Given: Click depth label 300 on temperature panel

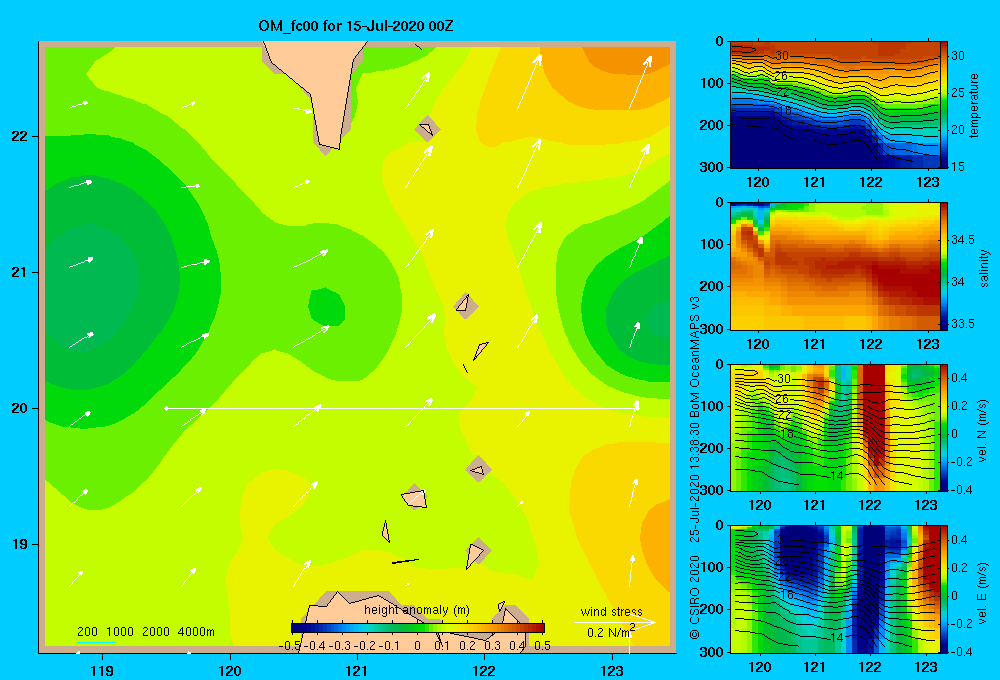Looking at the screenshot, I should [x=714, y=166].
